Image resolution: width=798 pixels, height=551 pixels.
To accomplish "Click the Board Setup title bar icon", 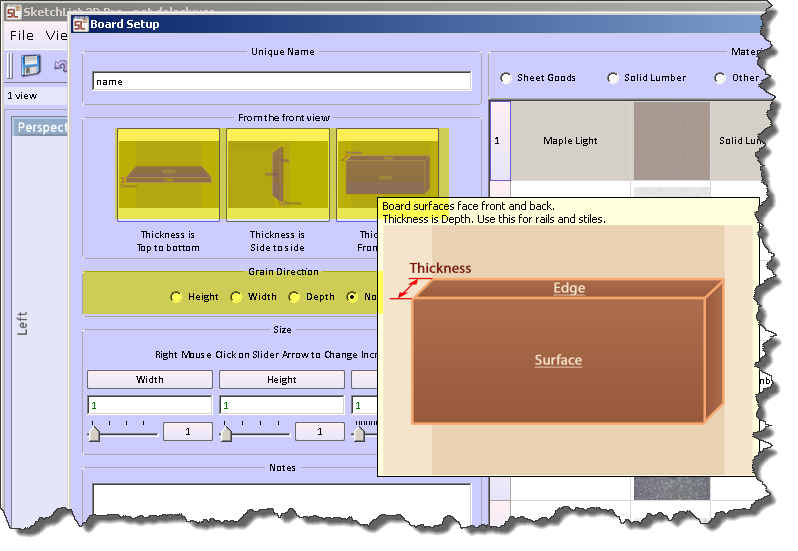I will (80, 24).
